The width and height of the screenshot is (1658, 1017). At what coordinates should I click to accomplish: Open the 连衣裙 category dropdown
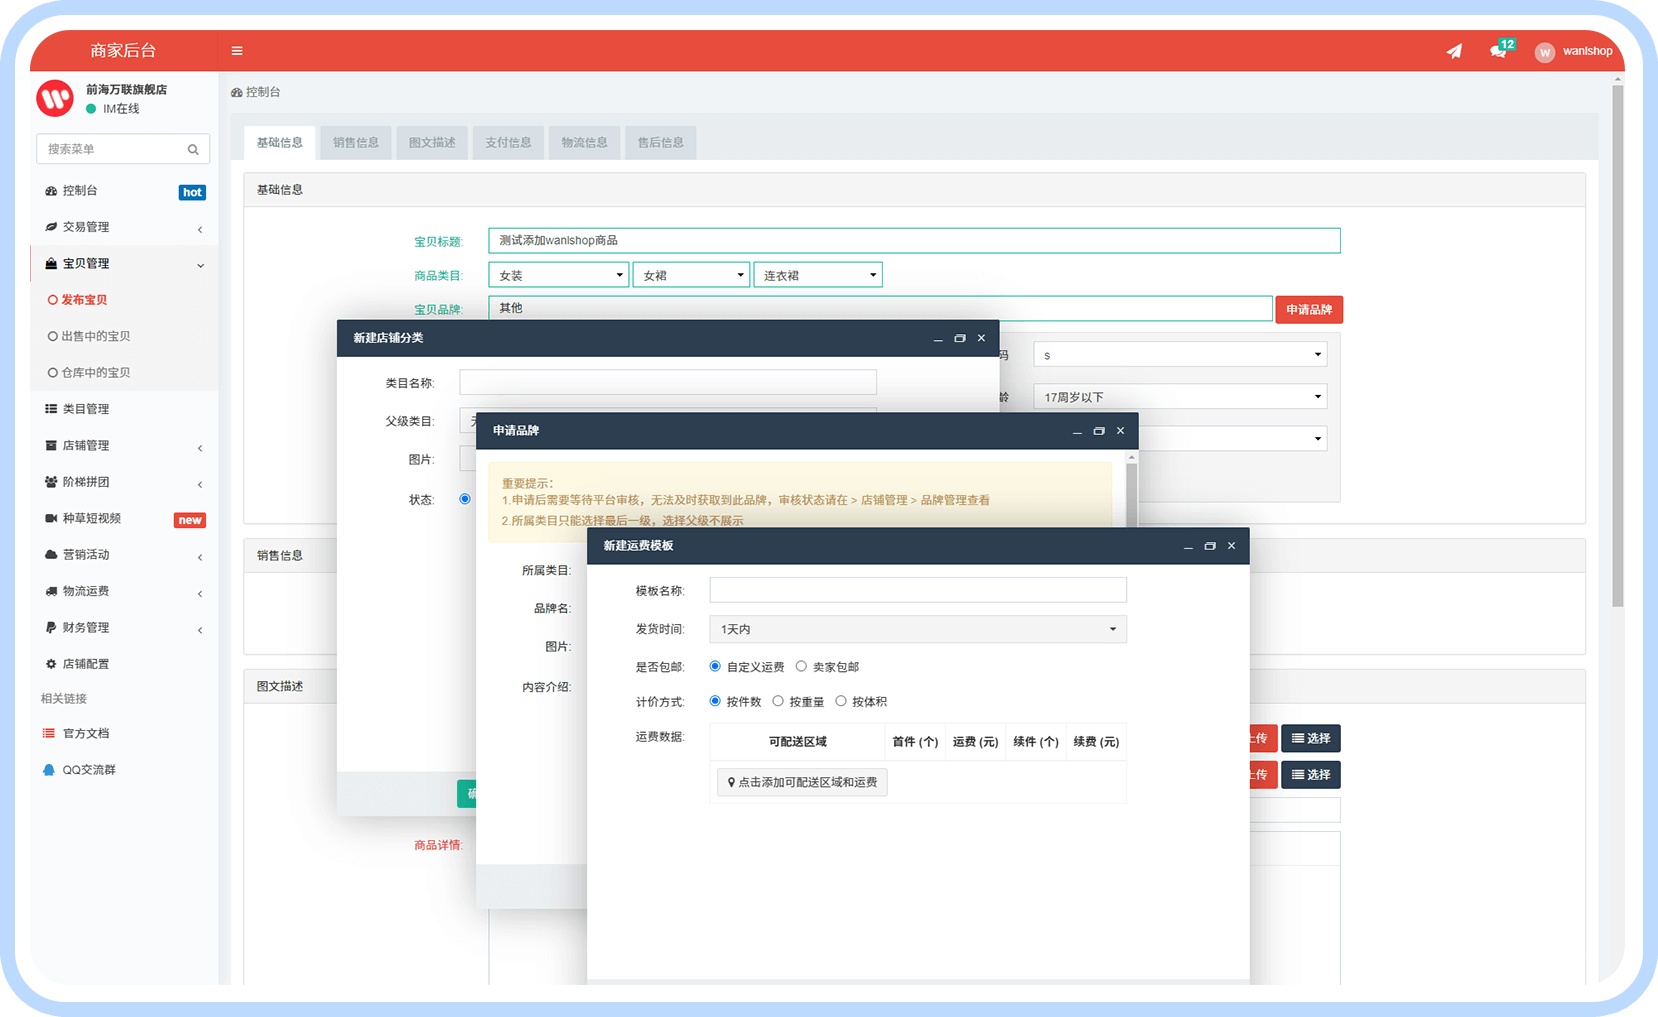coord(817,275)
